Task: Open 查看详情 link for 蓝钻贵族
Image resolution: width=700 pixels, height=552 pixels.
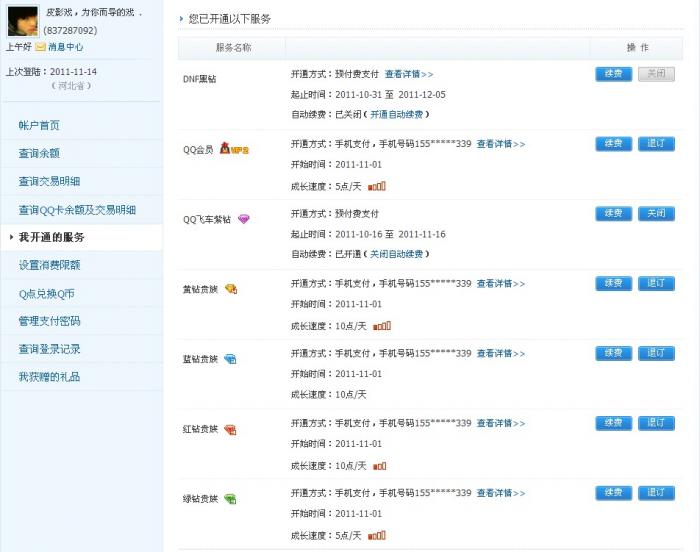Action: pos(501,353)
